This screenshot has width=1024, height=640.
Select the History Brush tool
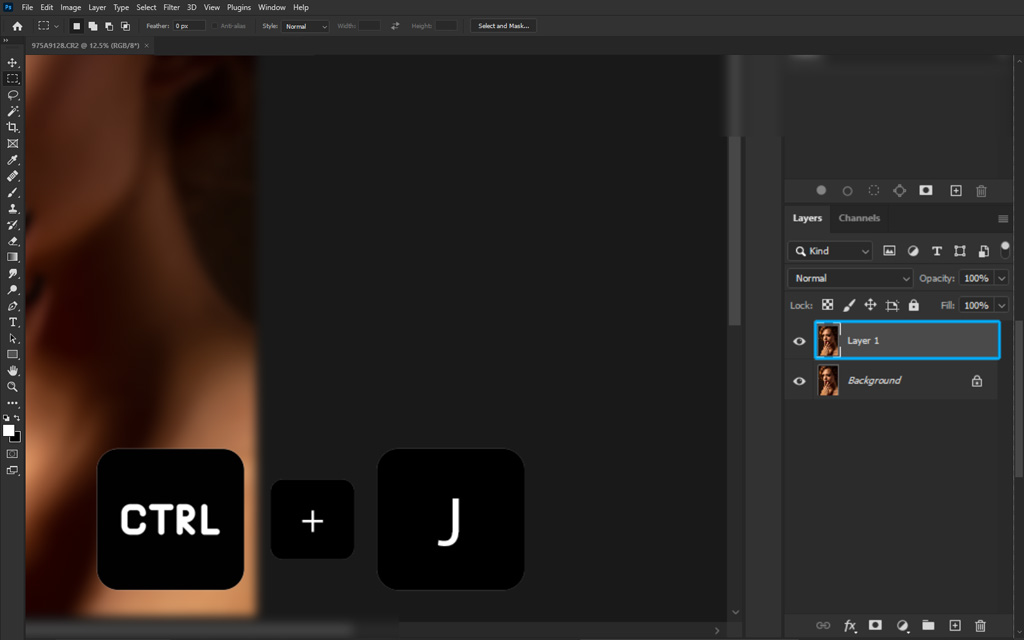click(12, 225)
